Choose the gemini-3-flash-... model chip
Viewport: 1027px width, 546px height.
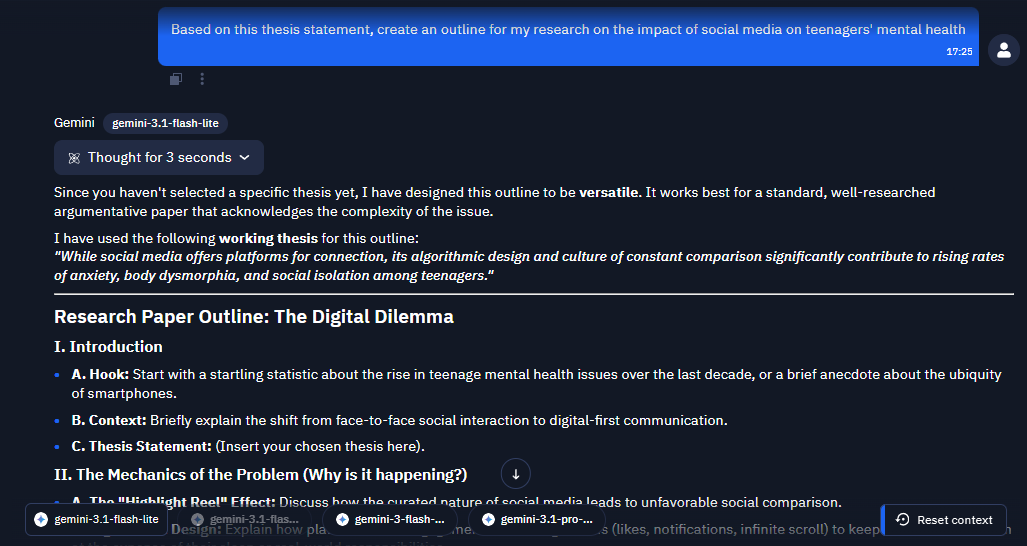[390, 520]
